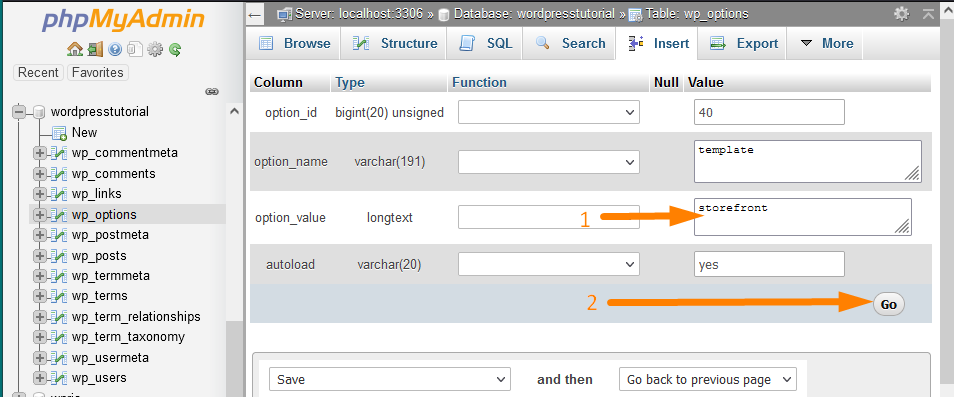Open the MySQL documentation page icon
The height and width of the screenshot is (397, 954).
[134, 49]
